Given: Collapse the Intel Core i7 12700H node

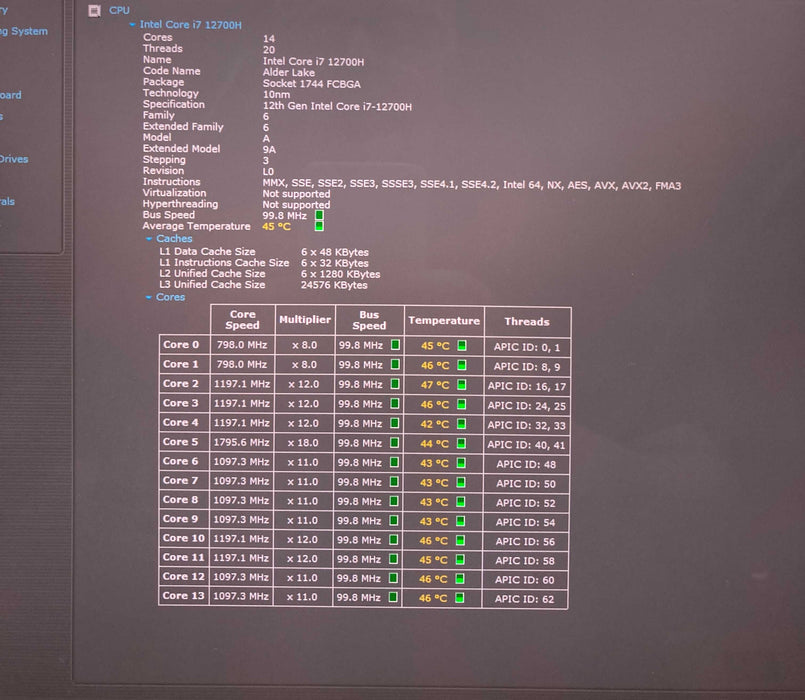Looking at the screenshot, I should [133, 24].
